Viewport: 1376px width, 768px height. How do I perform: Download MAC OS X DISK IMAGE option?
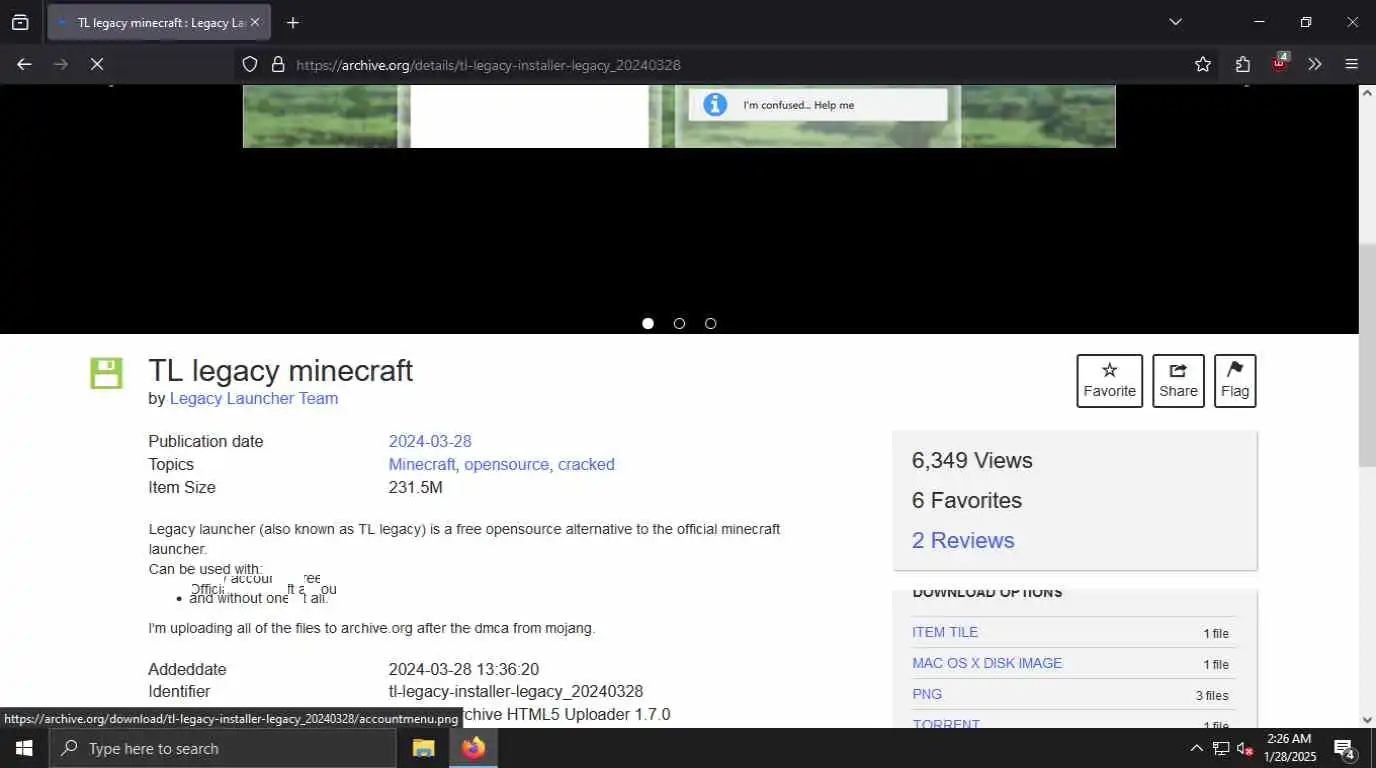[x=987, y=663]
